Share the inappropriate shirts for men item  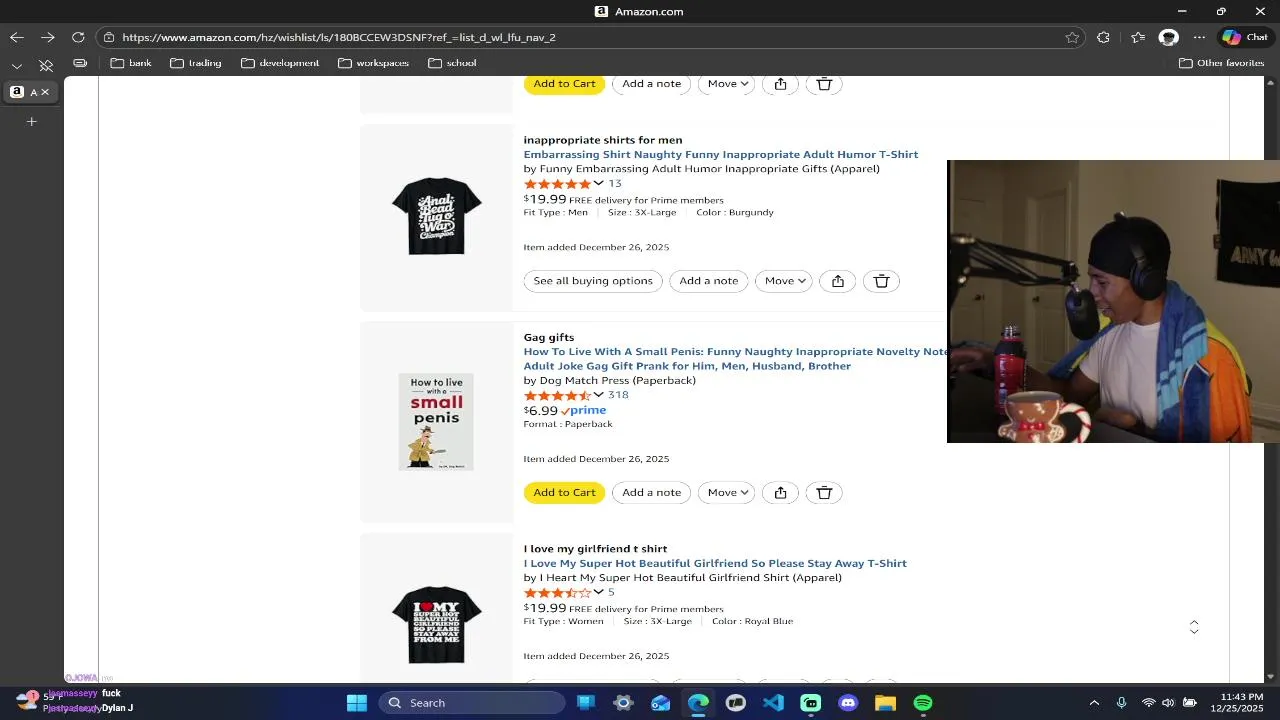point(838,281)
